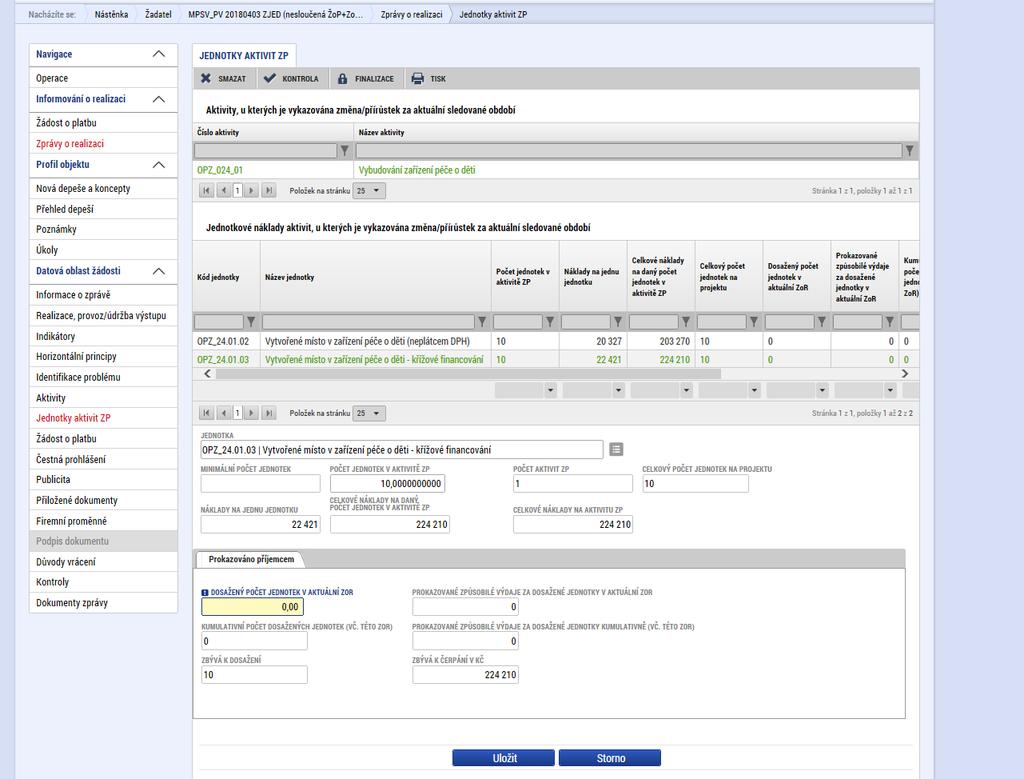Open Žadatel in the breadcrumb
Viewport: 1024px width, 779px height.
pos(158,14)
